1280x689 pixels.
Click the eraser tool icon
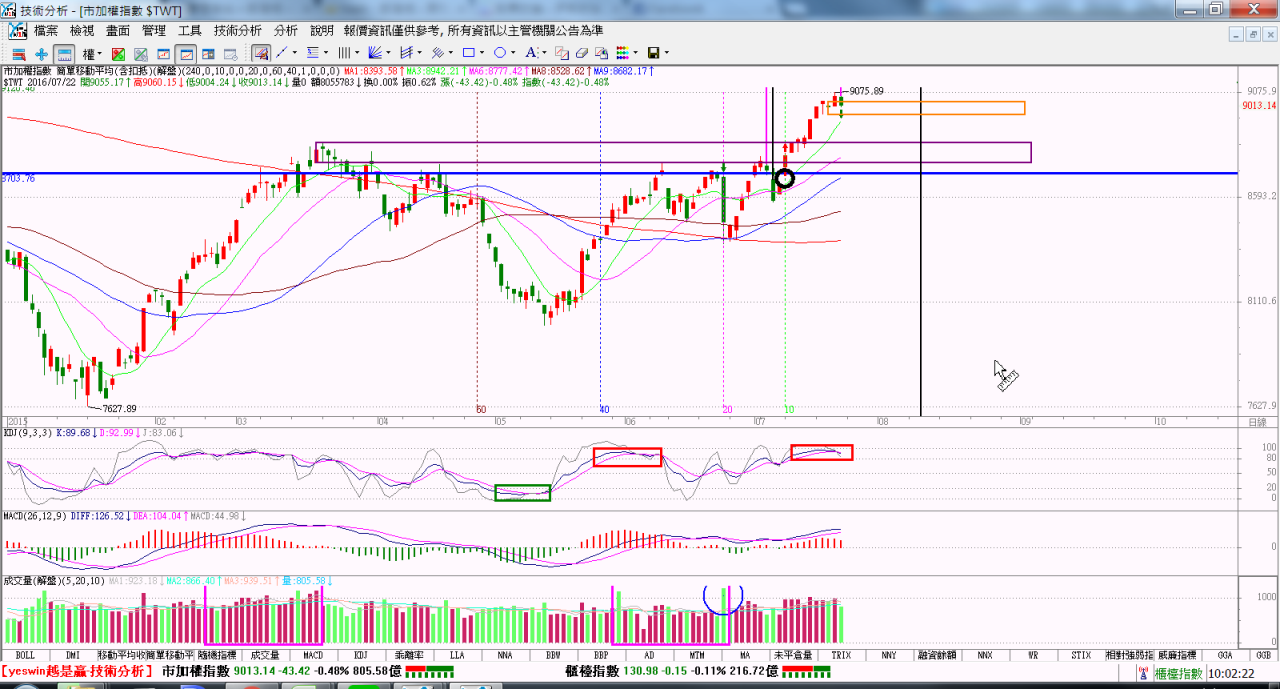tap(582, 53)
